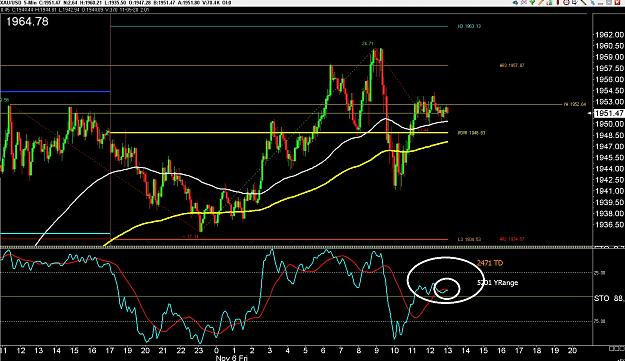Image resolution: width=625 pixels, height=361 pixels.
Task: Select the pencil drawing tool icon
Action: (x=540, y=2)
